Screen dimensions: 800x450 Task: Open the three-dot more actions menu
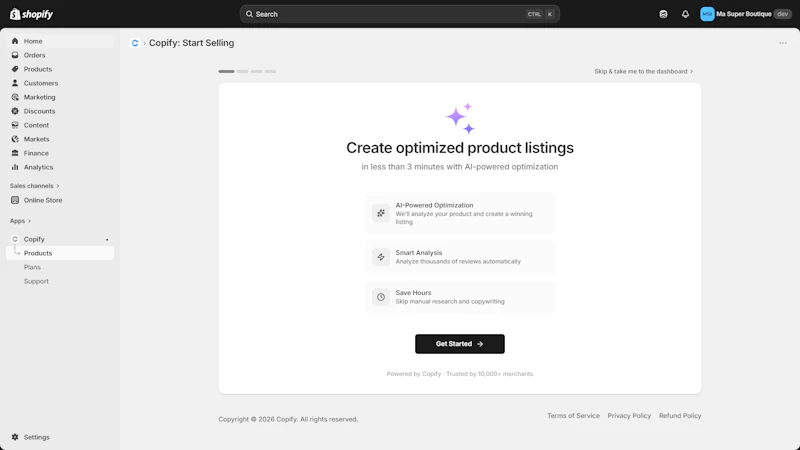point(783,43)
